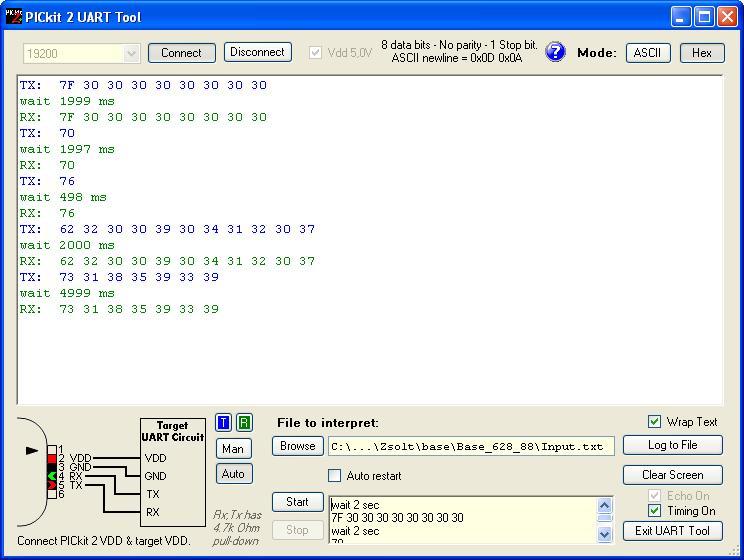Maximize the PICkit 2 UART Tool window
The height and width of the screenshot is (560, 744).
tap(705, 17)
